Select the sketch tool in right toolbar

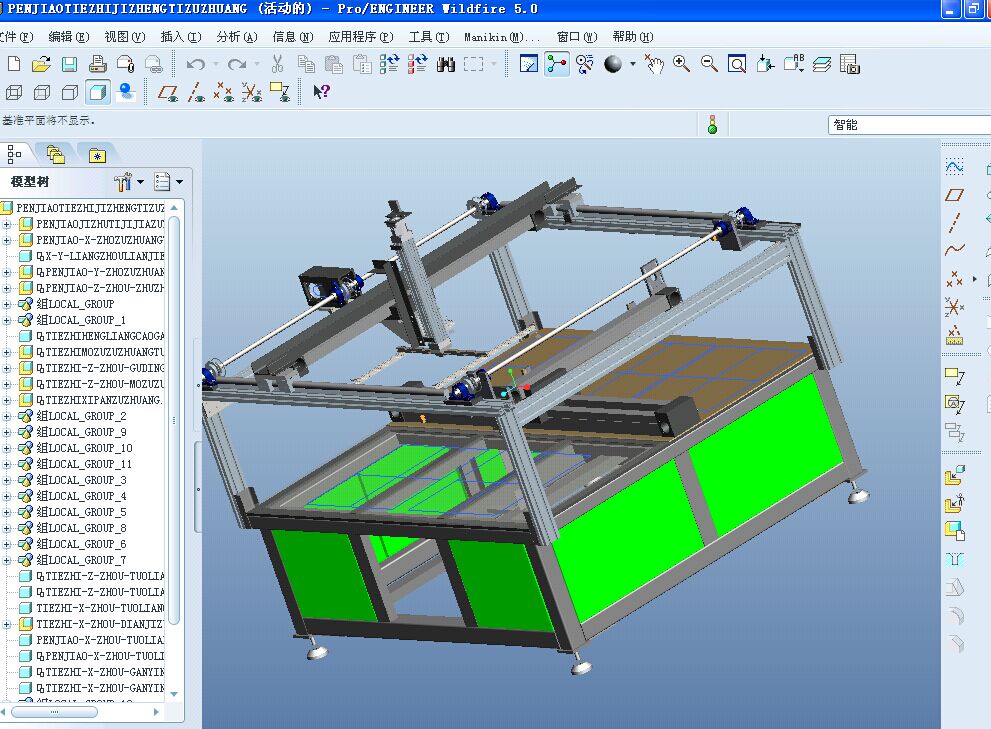[x=954, y=167]
